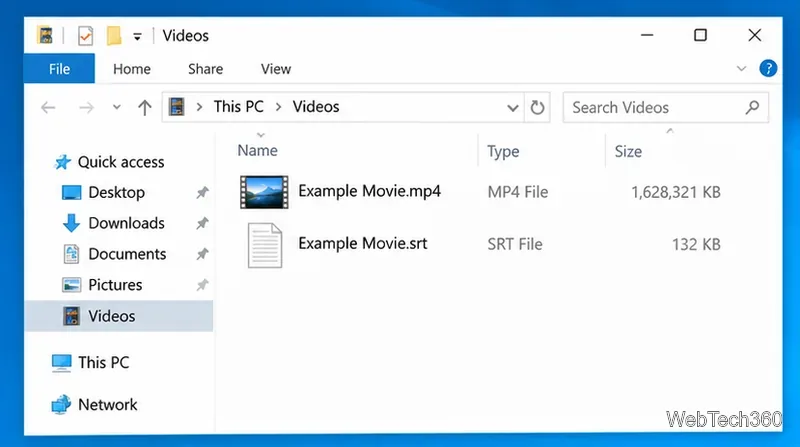
Task: Open the recent locations dropdown arrow
Action: pos(117,107)
